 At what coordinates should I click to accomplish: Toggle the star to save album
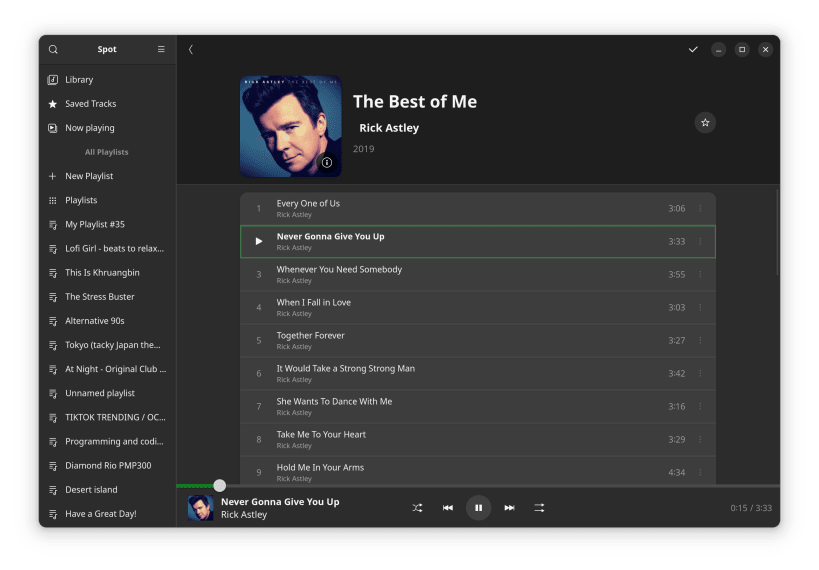705,122
